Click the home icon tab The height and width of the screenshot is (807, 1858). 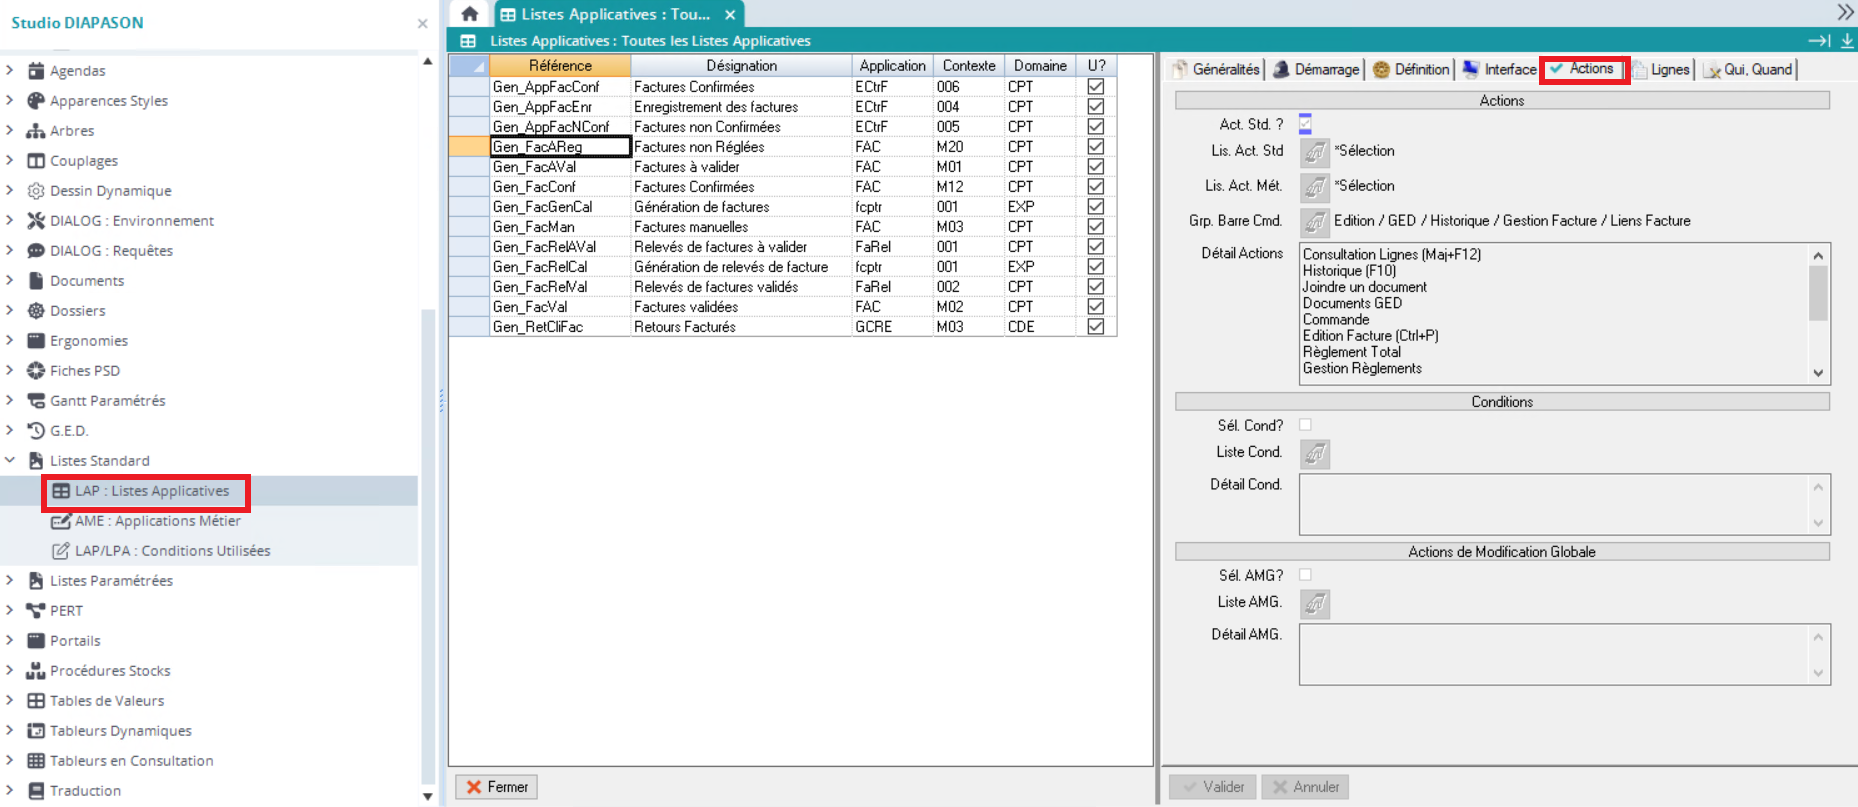pos(469,14)
